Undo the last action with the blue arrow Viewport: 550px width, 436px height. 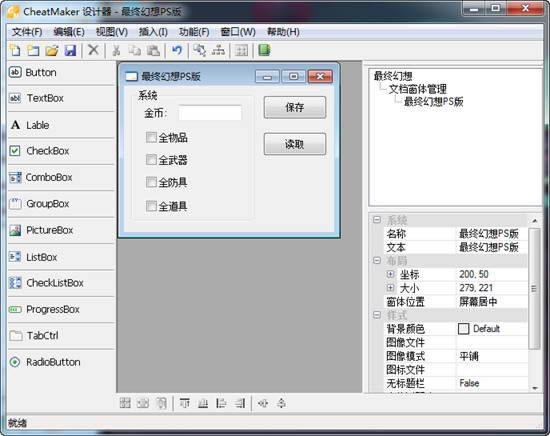(x=177, y=51)
